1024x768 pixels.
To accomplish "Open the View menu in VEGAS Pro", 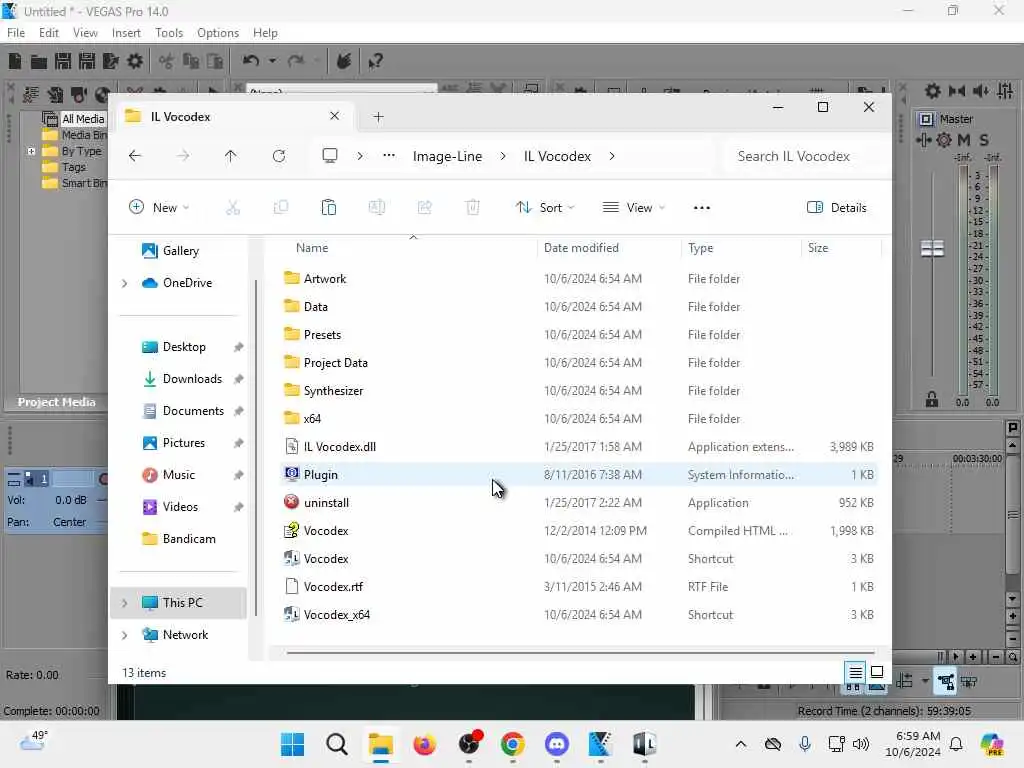I will click(85, 33).
